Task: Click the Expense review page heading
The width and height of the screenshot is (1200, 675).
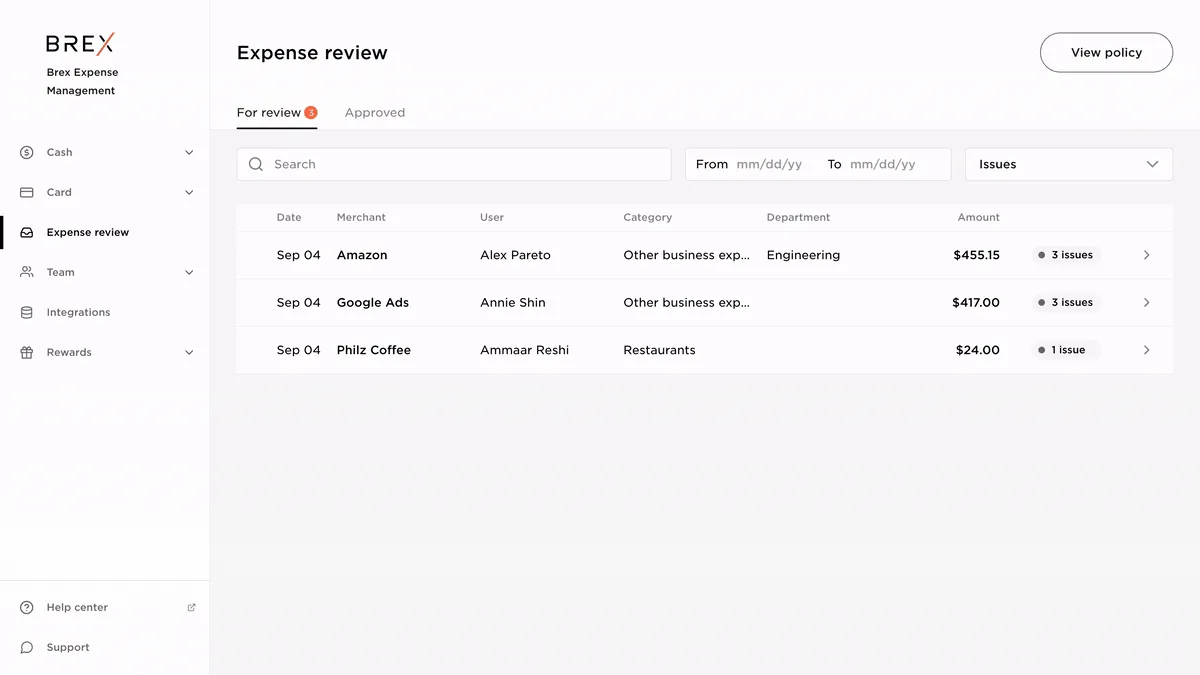Action: coord(312,53)
